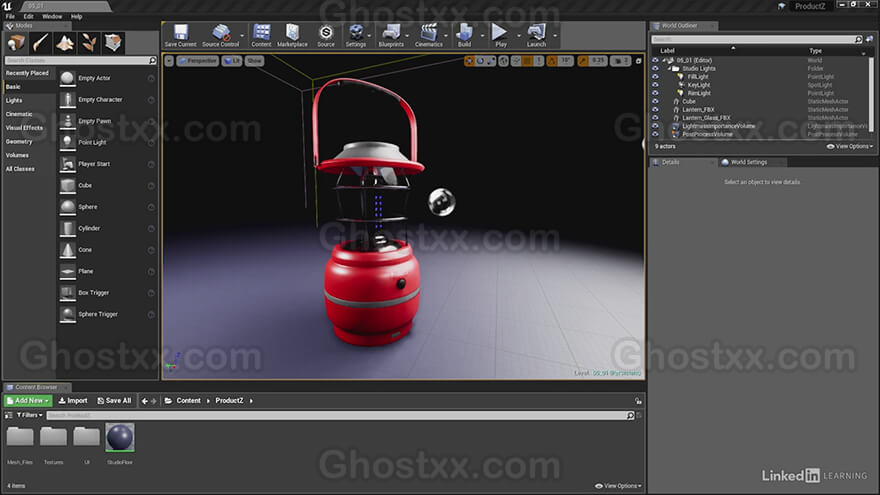Select Empty Actor in placement list
The width and height of the screenshot is (880, 495).
coord(107,78)
